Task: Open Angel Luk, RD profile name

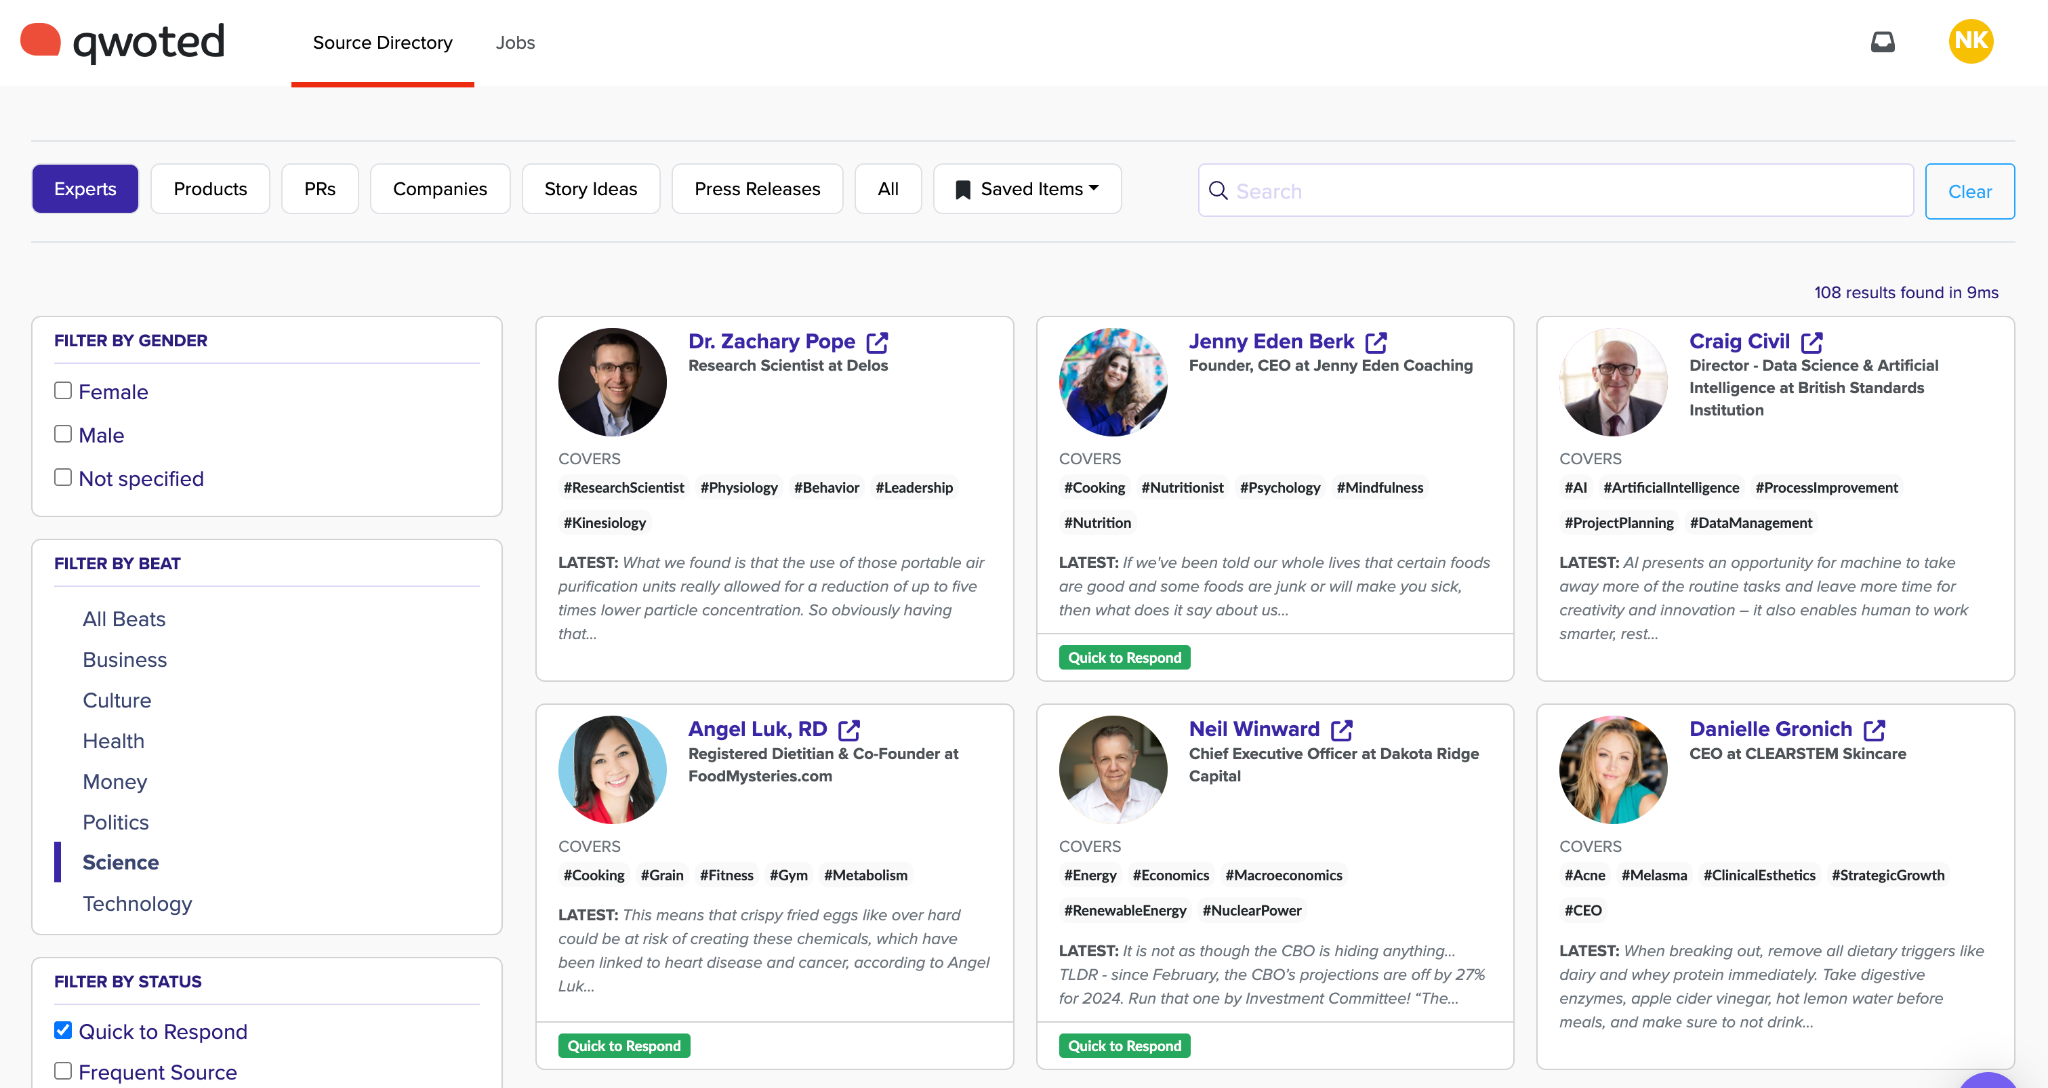Action: click(x=758, y=729)
